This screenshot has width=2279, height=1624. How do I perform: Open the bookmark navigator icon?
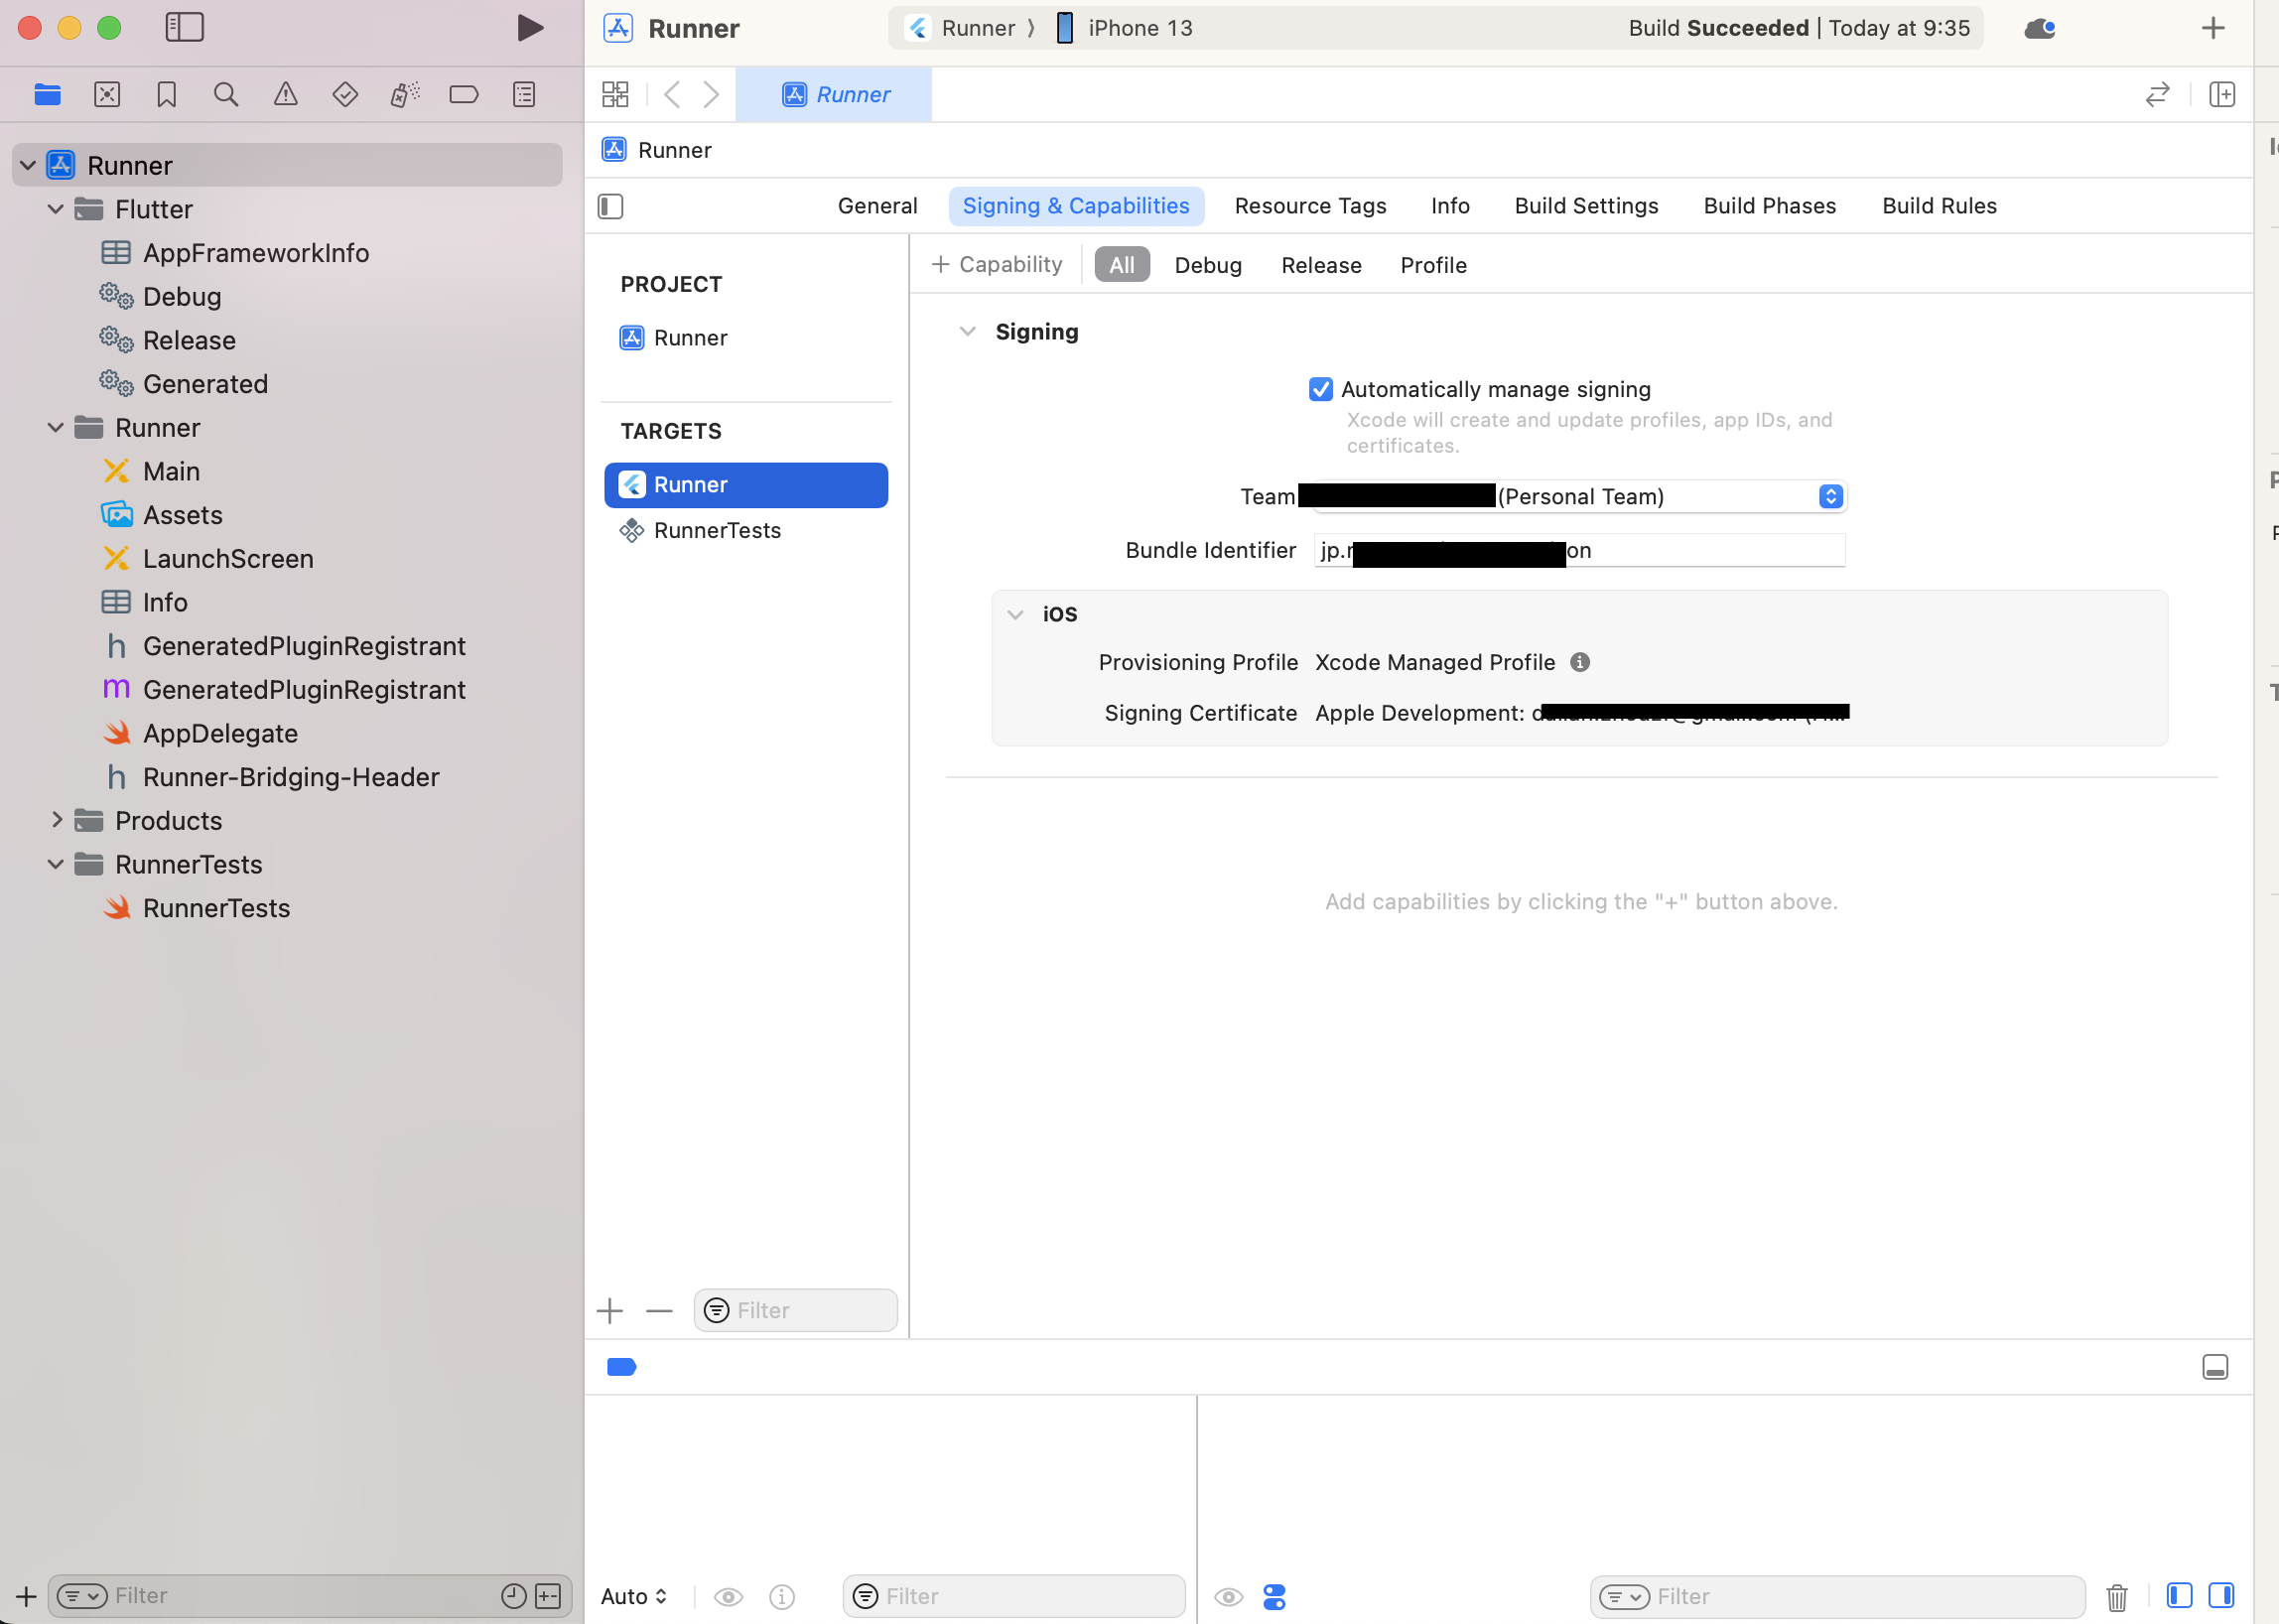[x=167, y=95]
